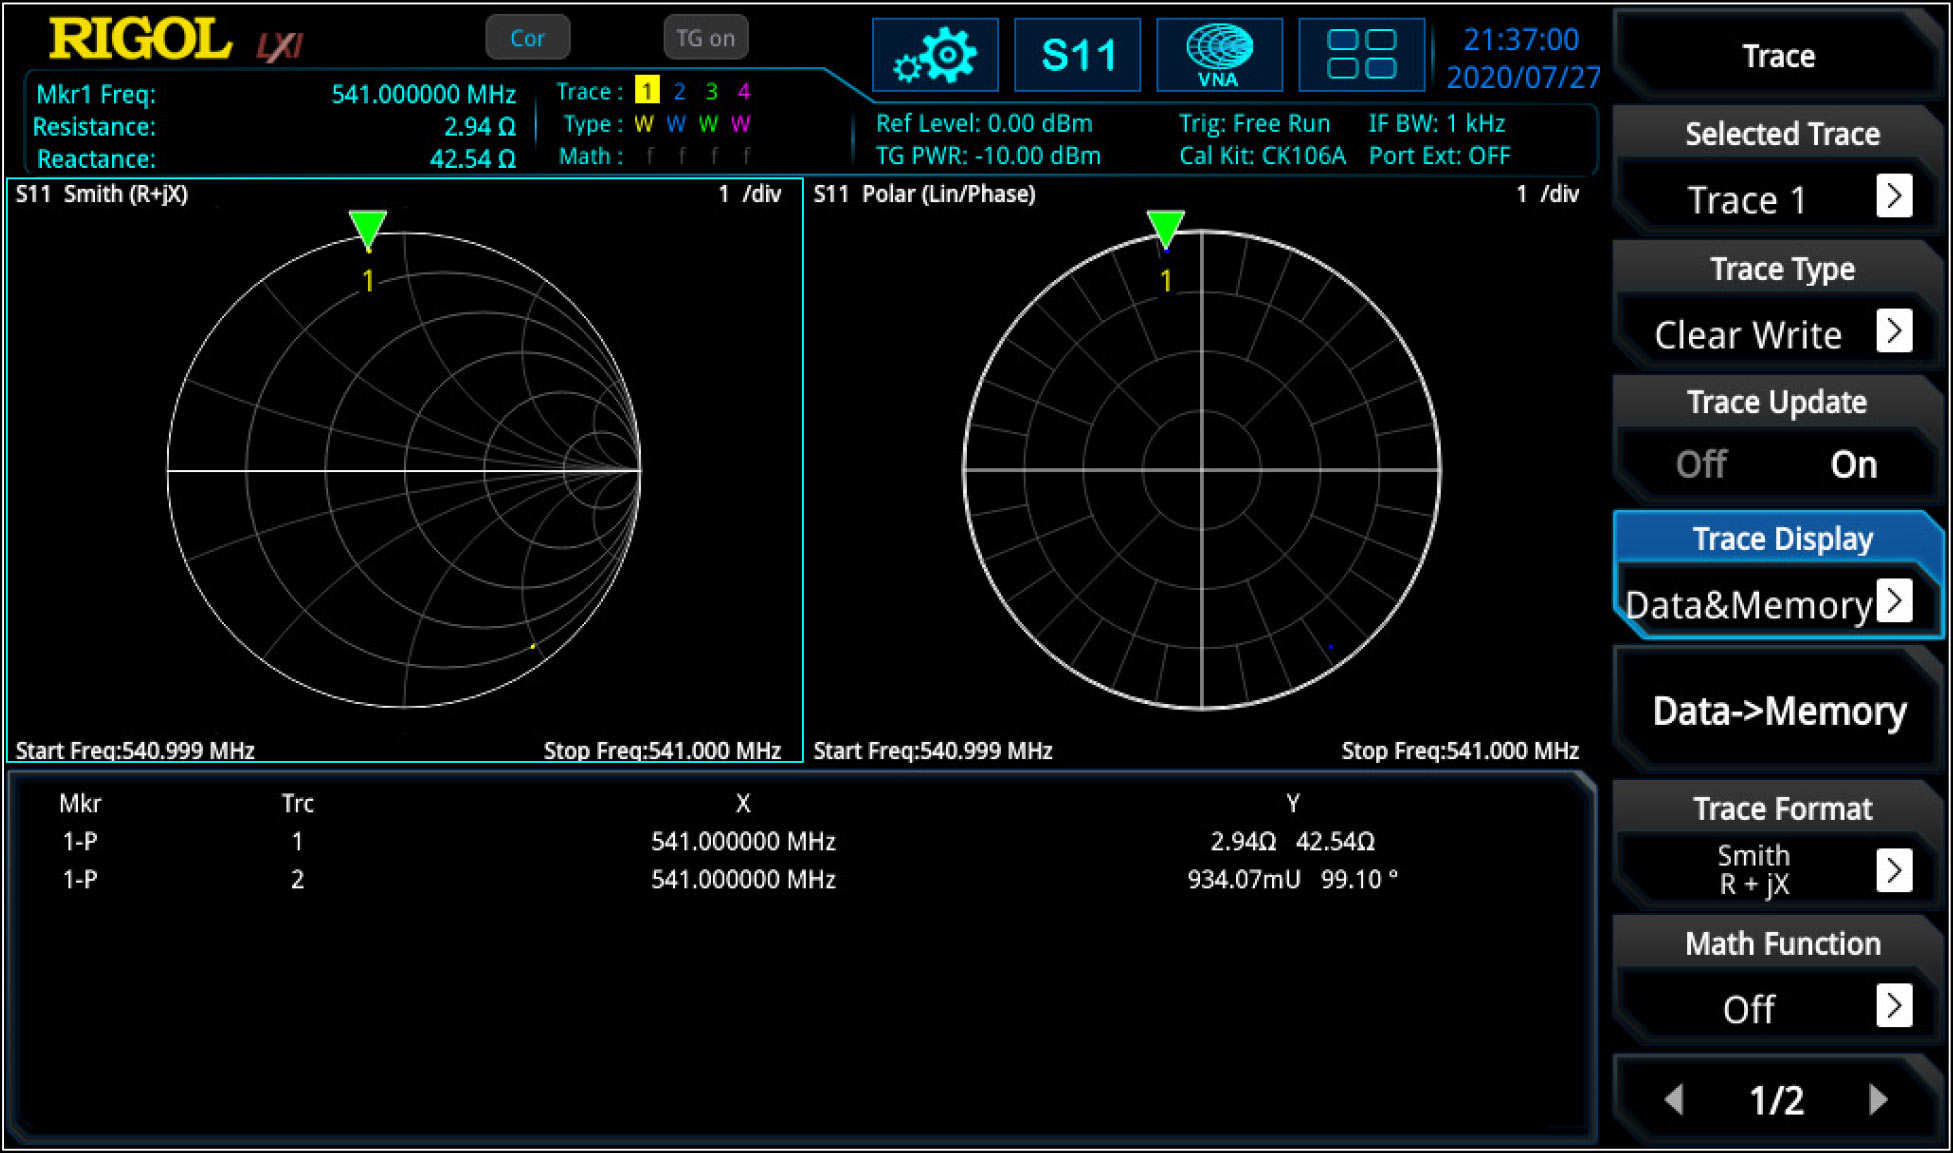1953x1153 pixels.
Task: Click the clock time 21:37:00
Action: tap(1521, 39)
